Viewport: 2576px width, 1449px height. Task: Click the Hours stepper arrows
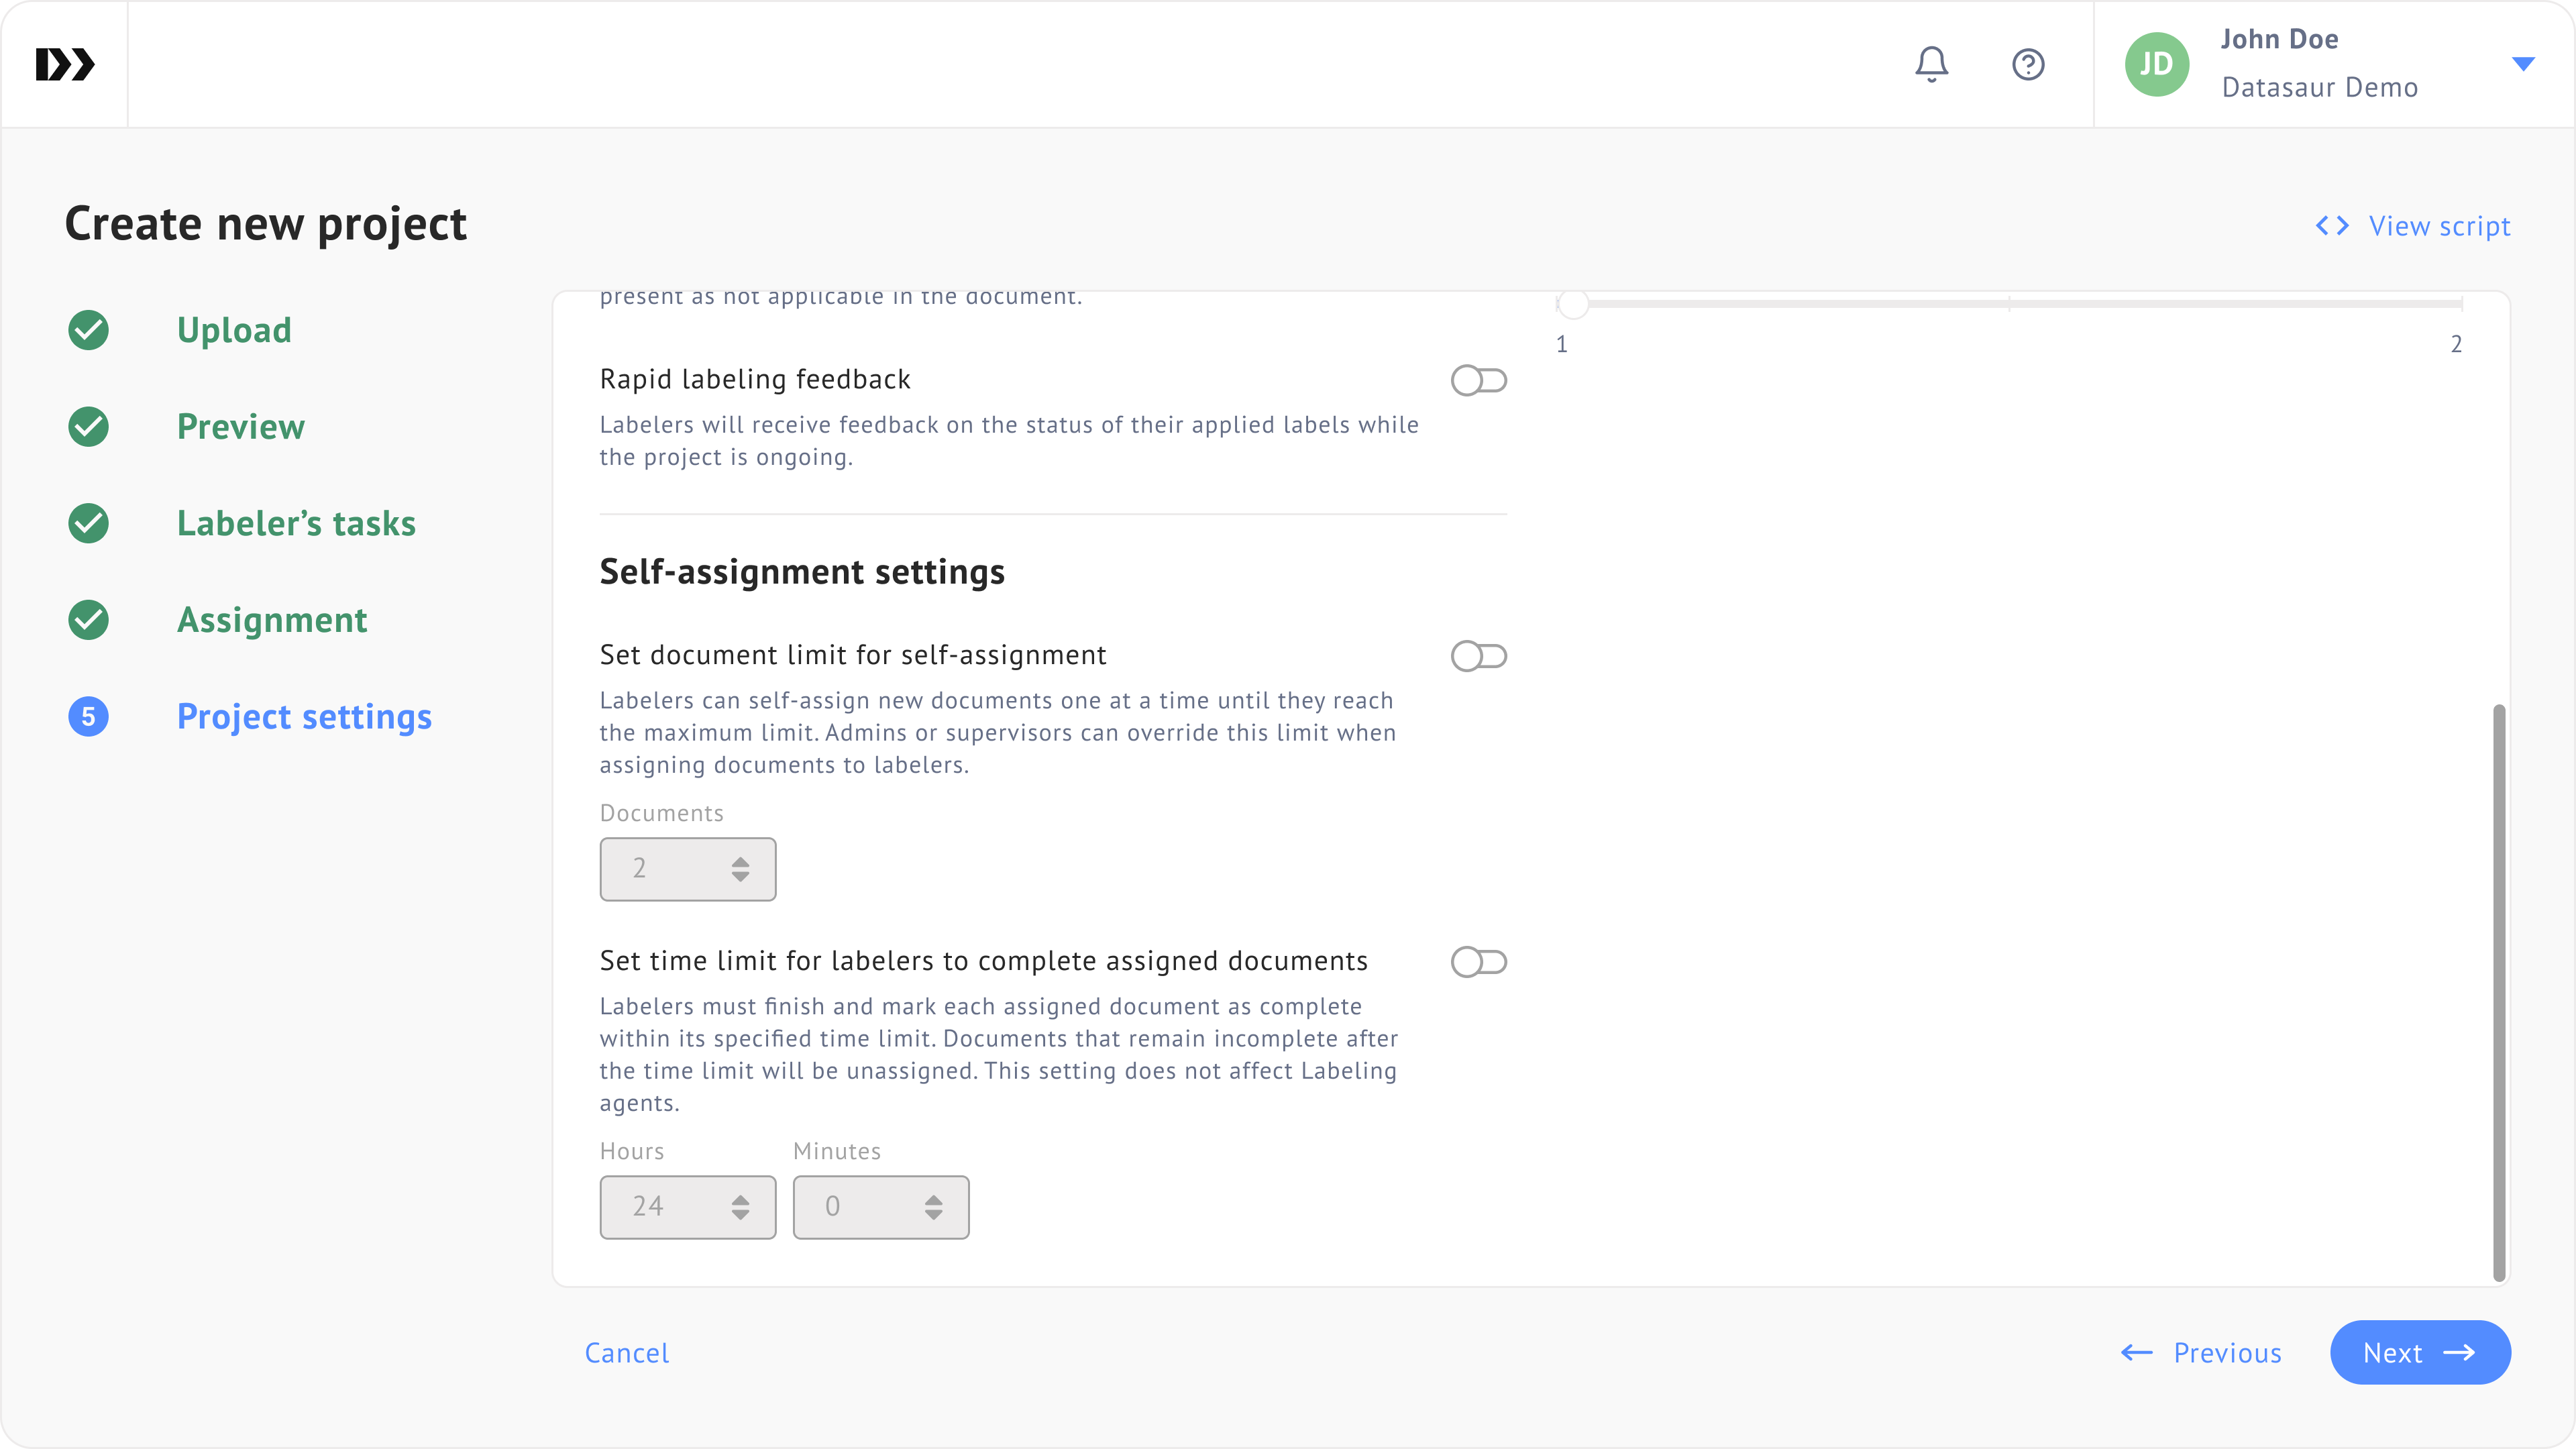[740, 1207]
